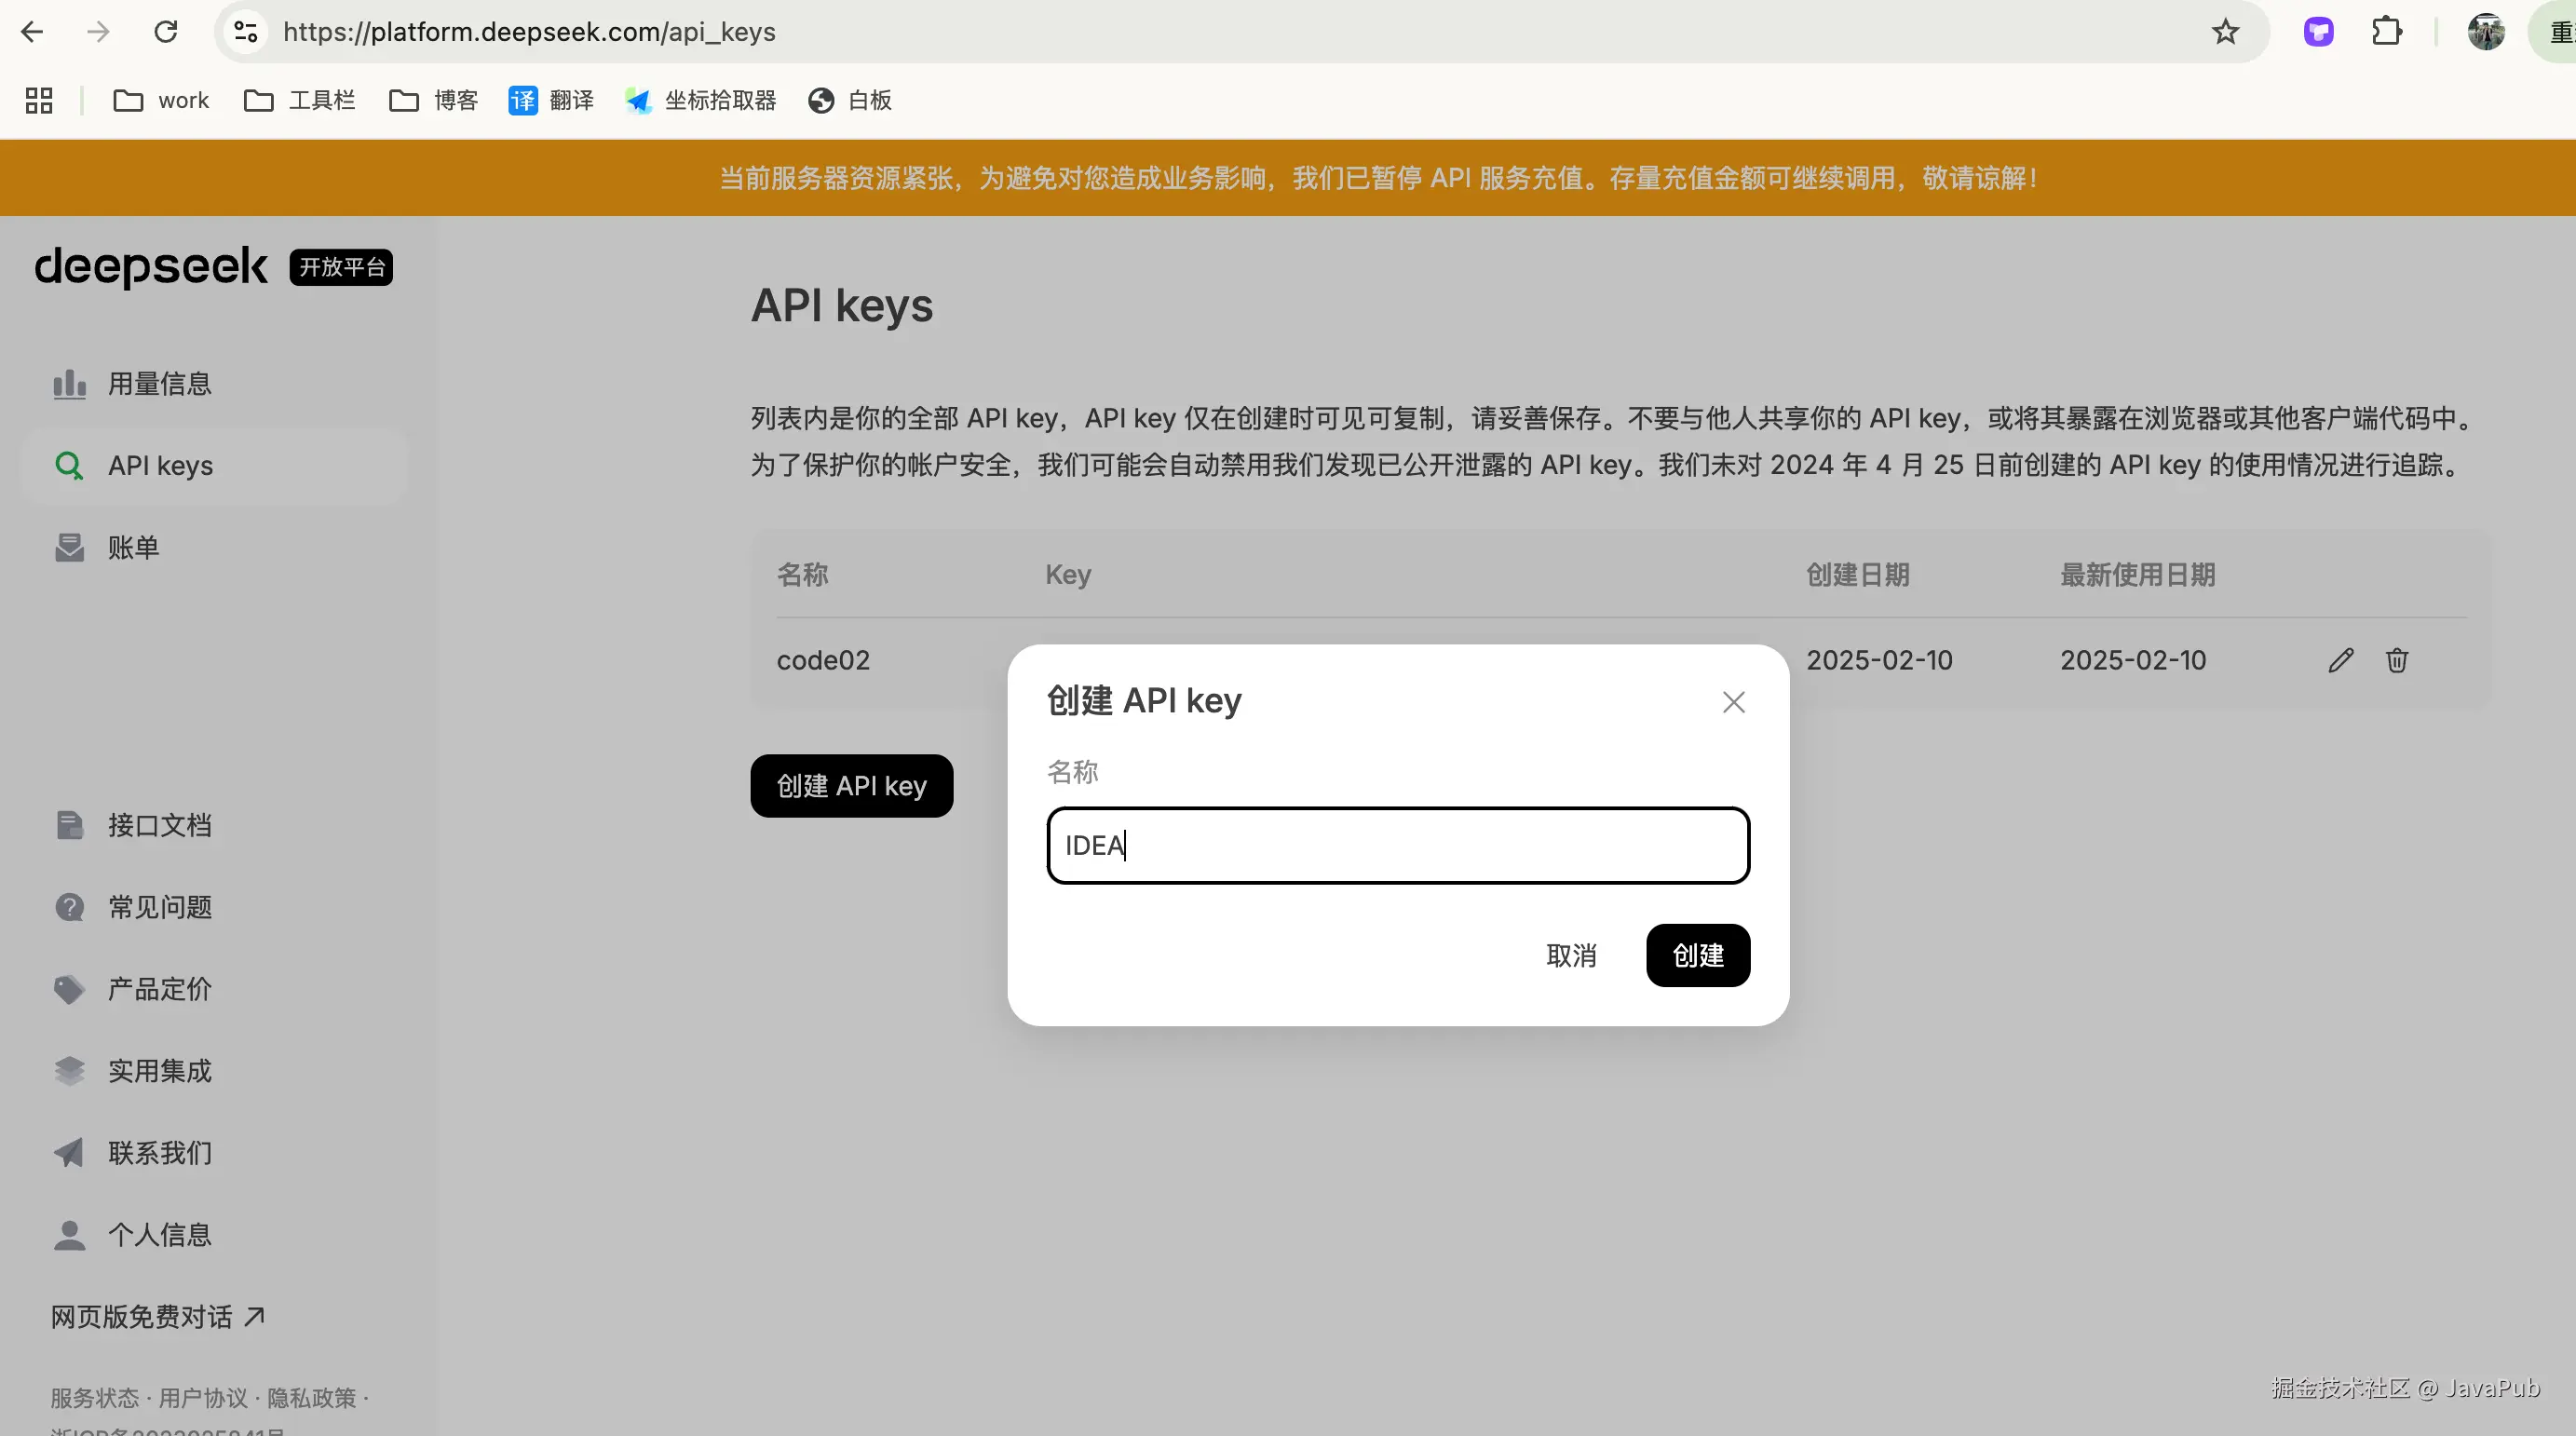Click 取消 in the dialog
Viewport: 2576px width, 1436px height.
(x=1571, y=956)
